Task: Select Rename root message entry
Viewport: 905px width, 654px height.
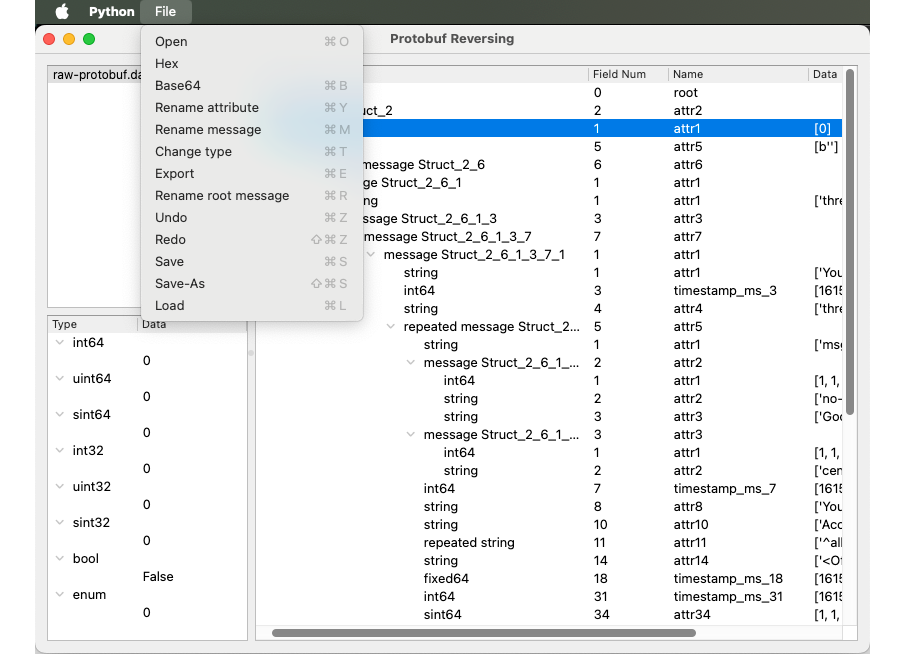Action: pyautogui.click(x=252, y=195)
